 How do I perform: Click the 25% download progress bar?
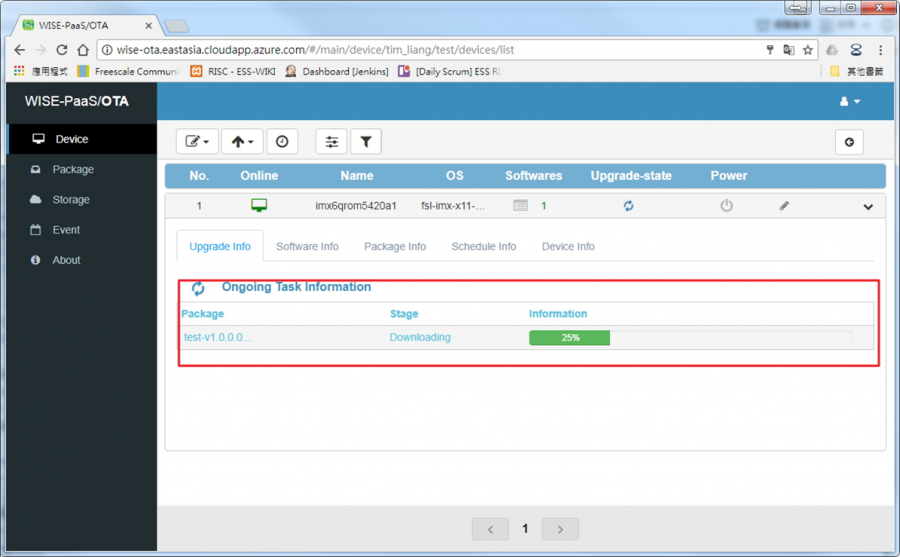click(x=690, y=338)
